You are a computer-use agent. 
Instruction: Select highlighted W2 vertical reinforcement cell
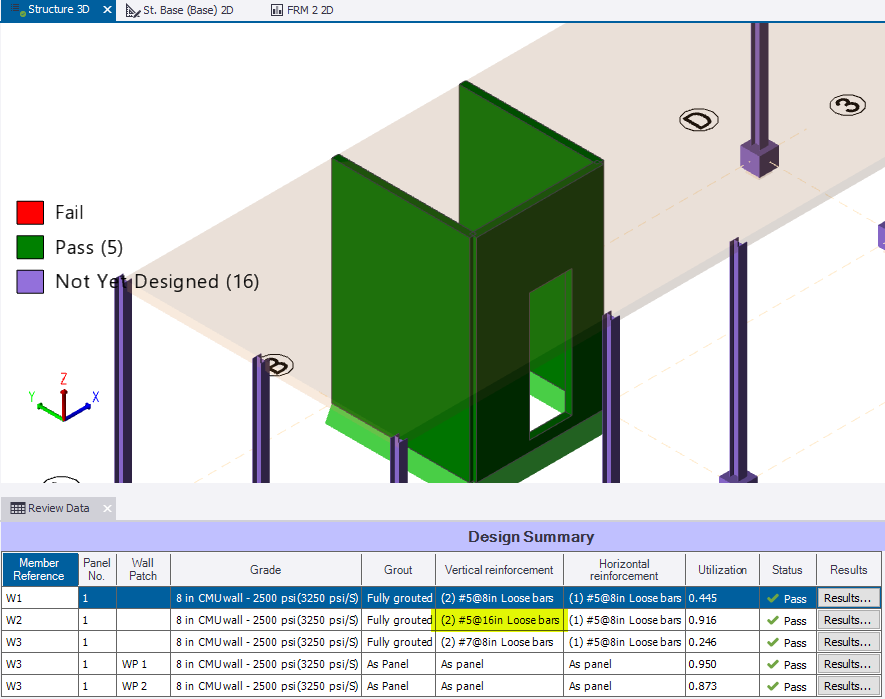pos(499,620)
